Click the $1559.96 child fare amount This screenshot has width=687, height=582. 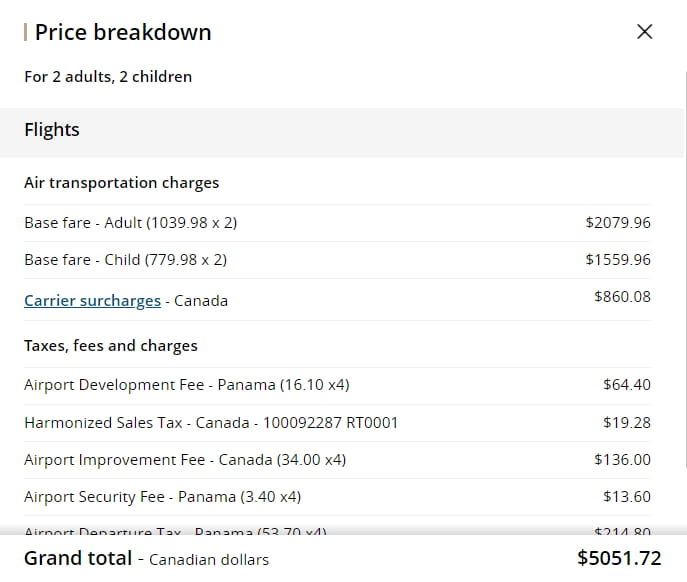[618, 260]
